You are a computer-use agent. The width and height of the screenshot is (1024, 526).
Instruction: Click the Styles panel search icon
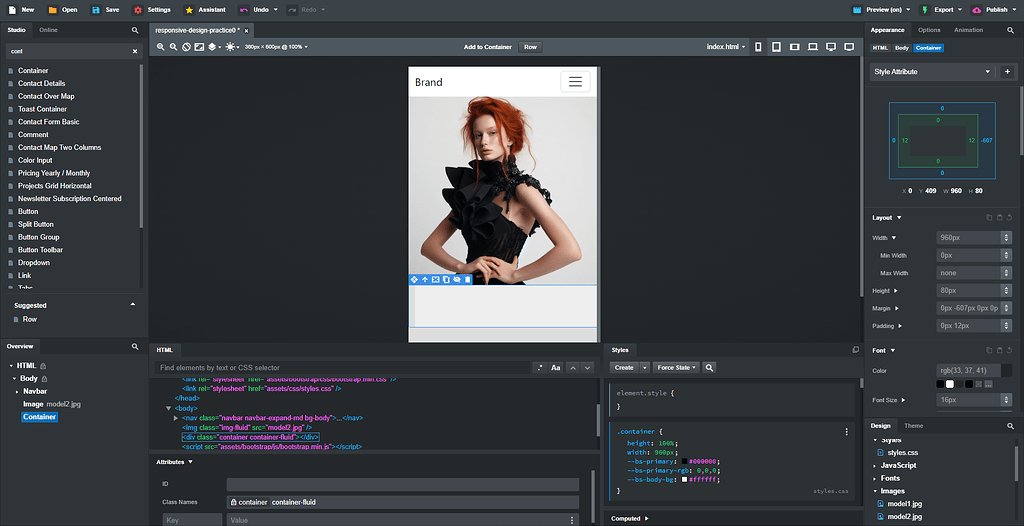point(709,368)
